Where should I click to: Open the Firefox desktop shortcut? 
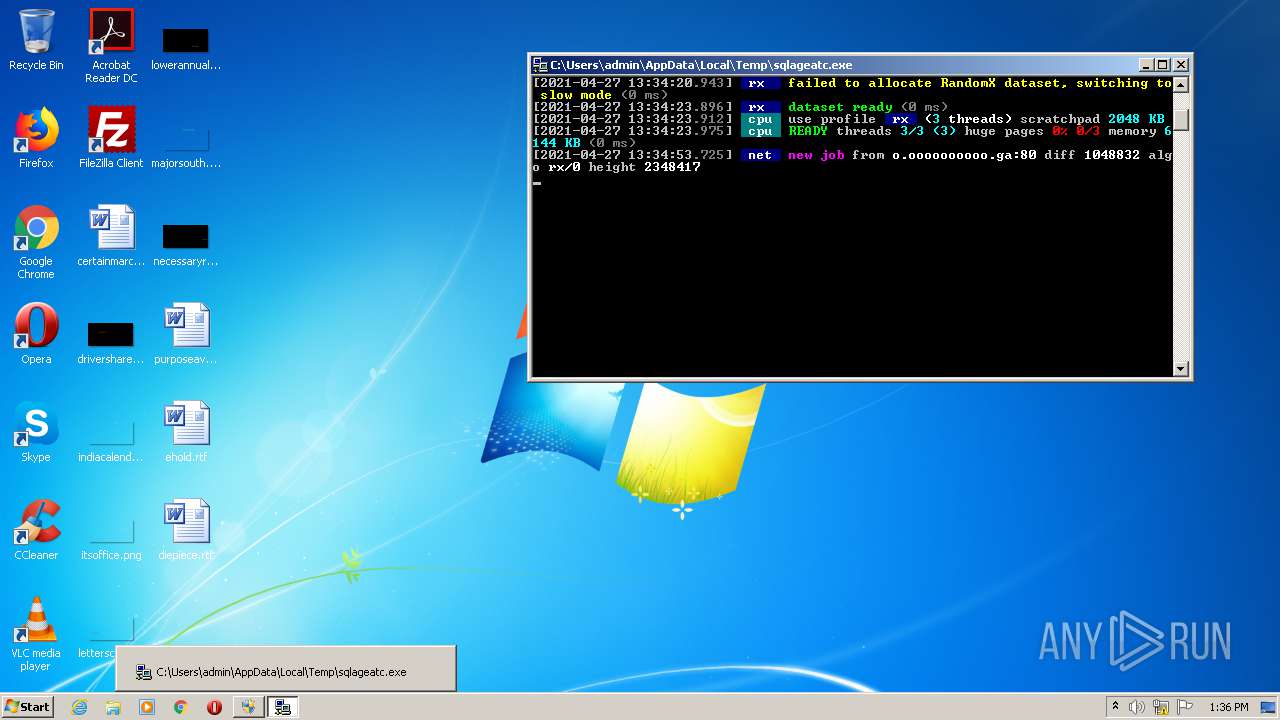pos(36,138)
